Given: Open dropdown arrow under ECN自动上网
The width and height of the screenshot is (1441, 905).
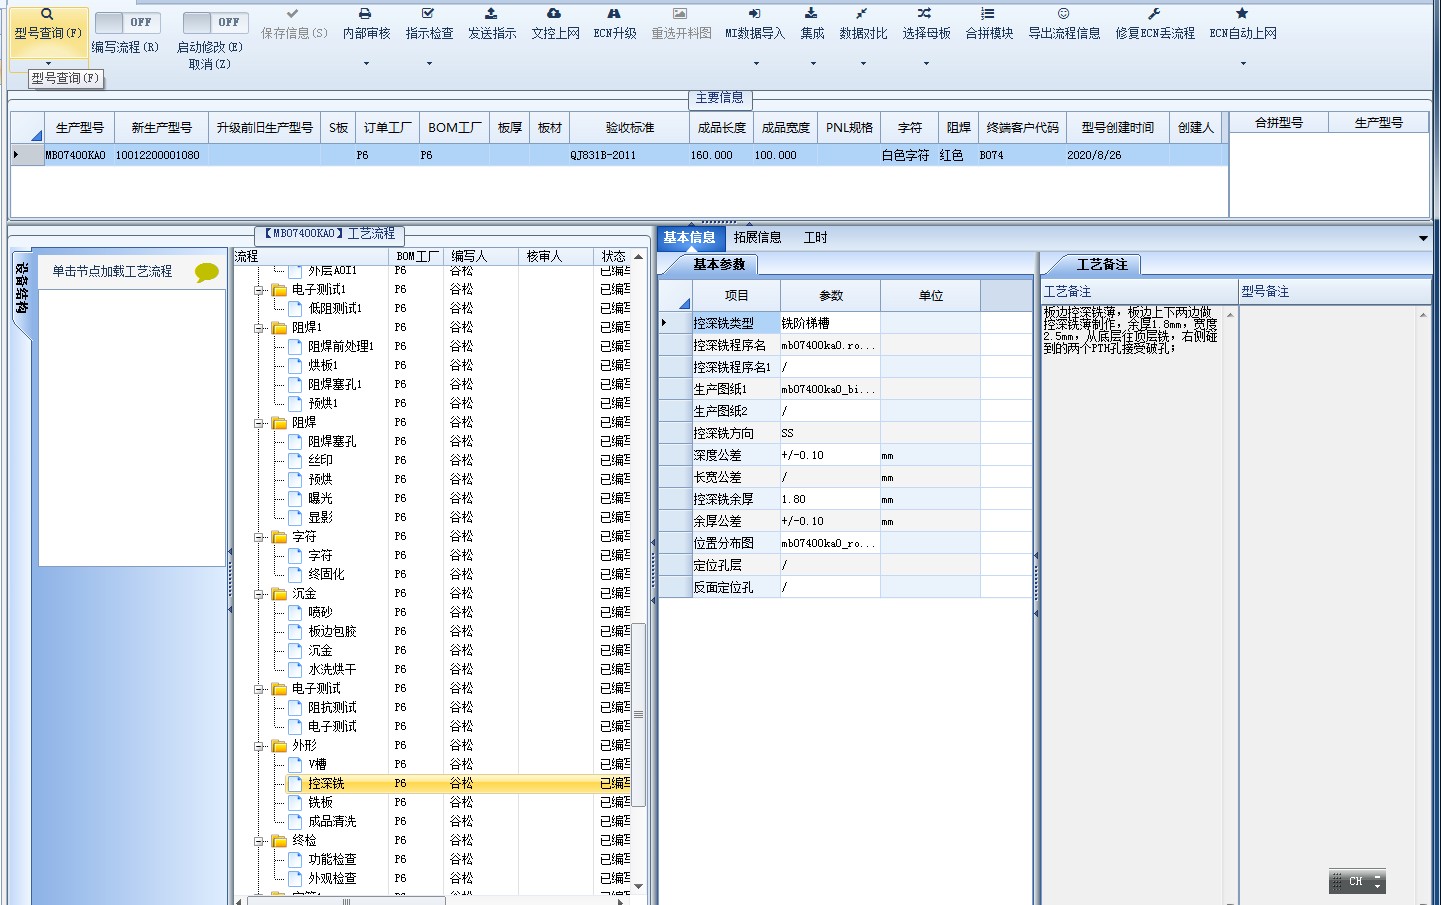Looking at the screenshot, I should point(1243,63).
